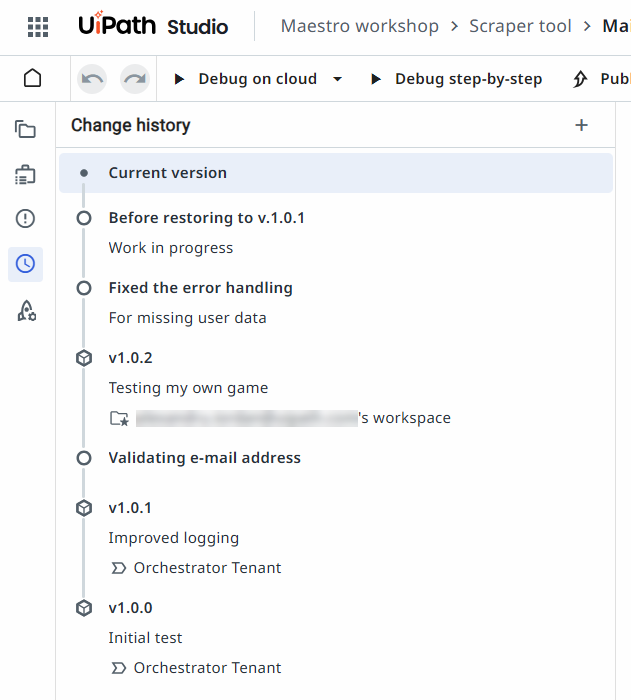The height and width of the screenshot is (700, 631).
Task: Run Debug step-by-step
Action: 456,79
